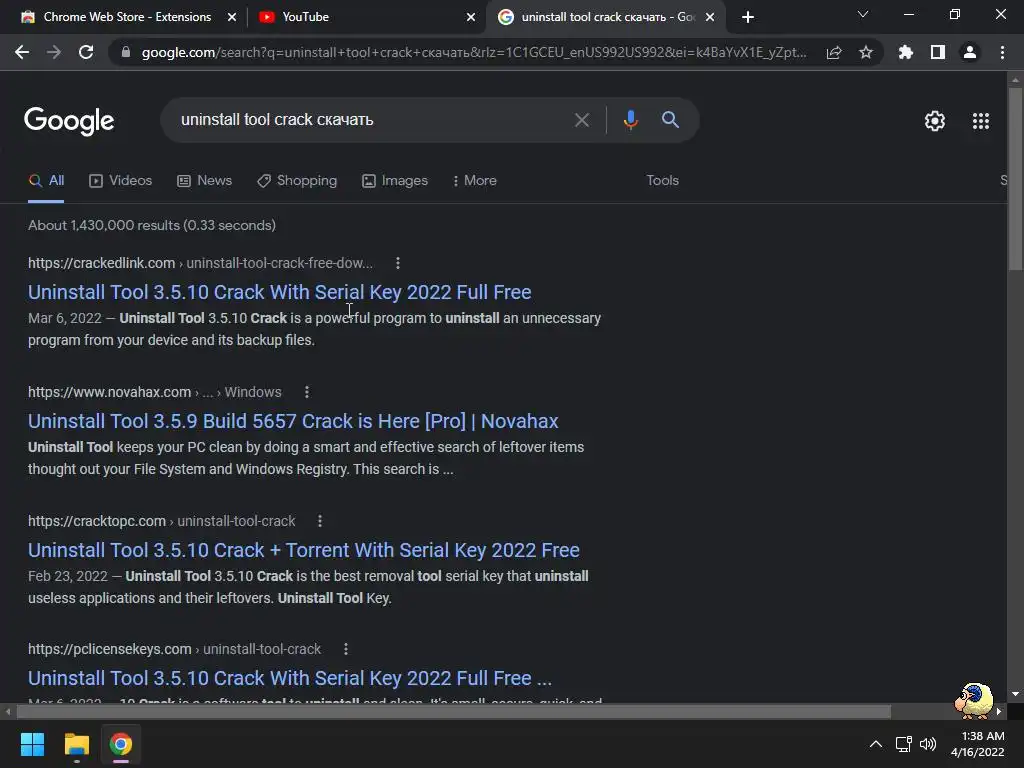The width and height of the screenshot is (1024, 768).
Task: Select the Videos search filter
Action: (121, 180)
